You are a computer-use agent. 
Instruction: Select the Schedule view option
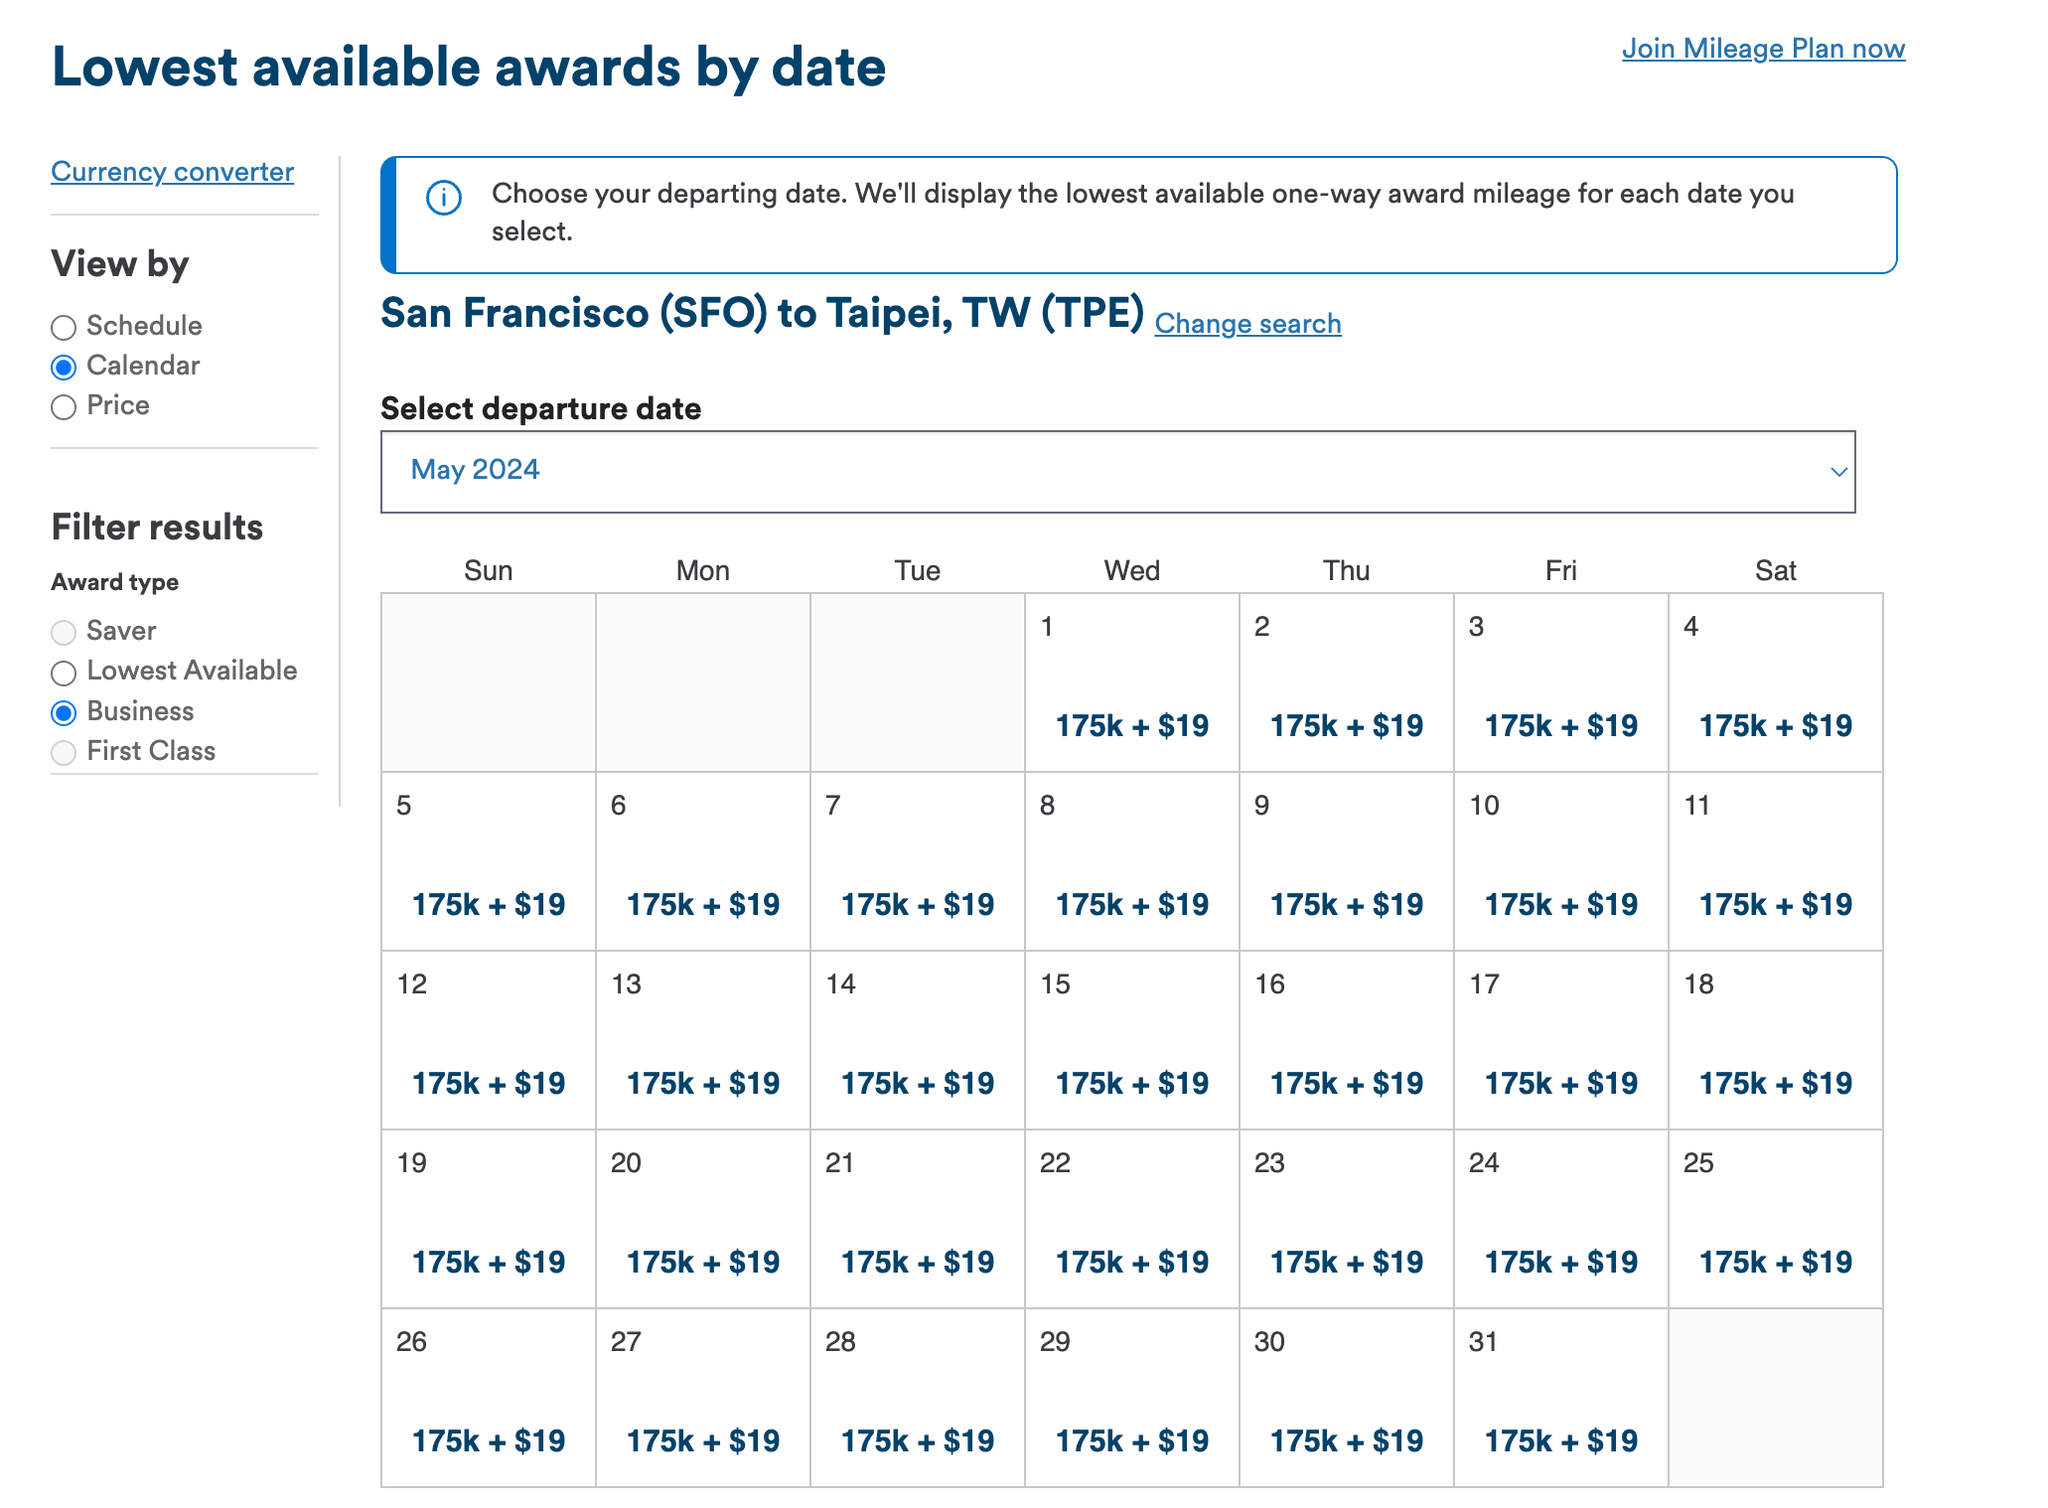pos(64,326)
